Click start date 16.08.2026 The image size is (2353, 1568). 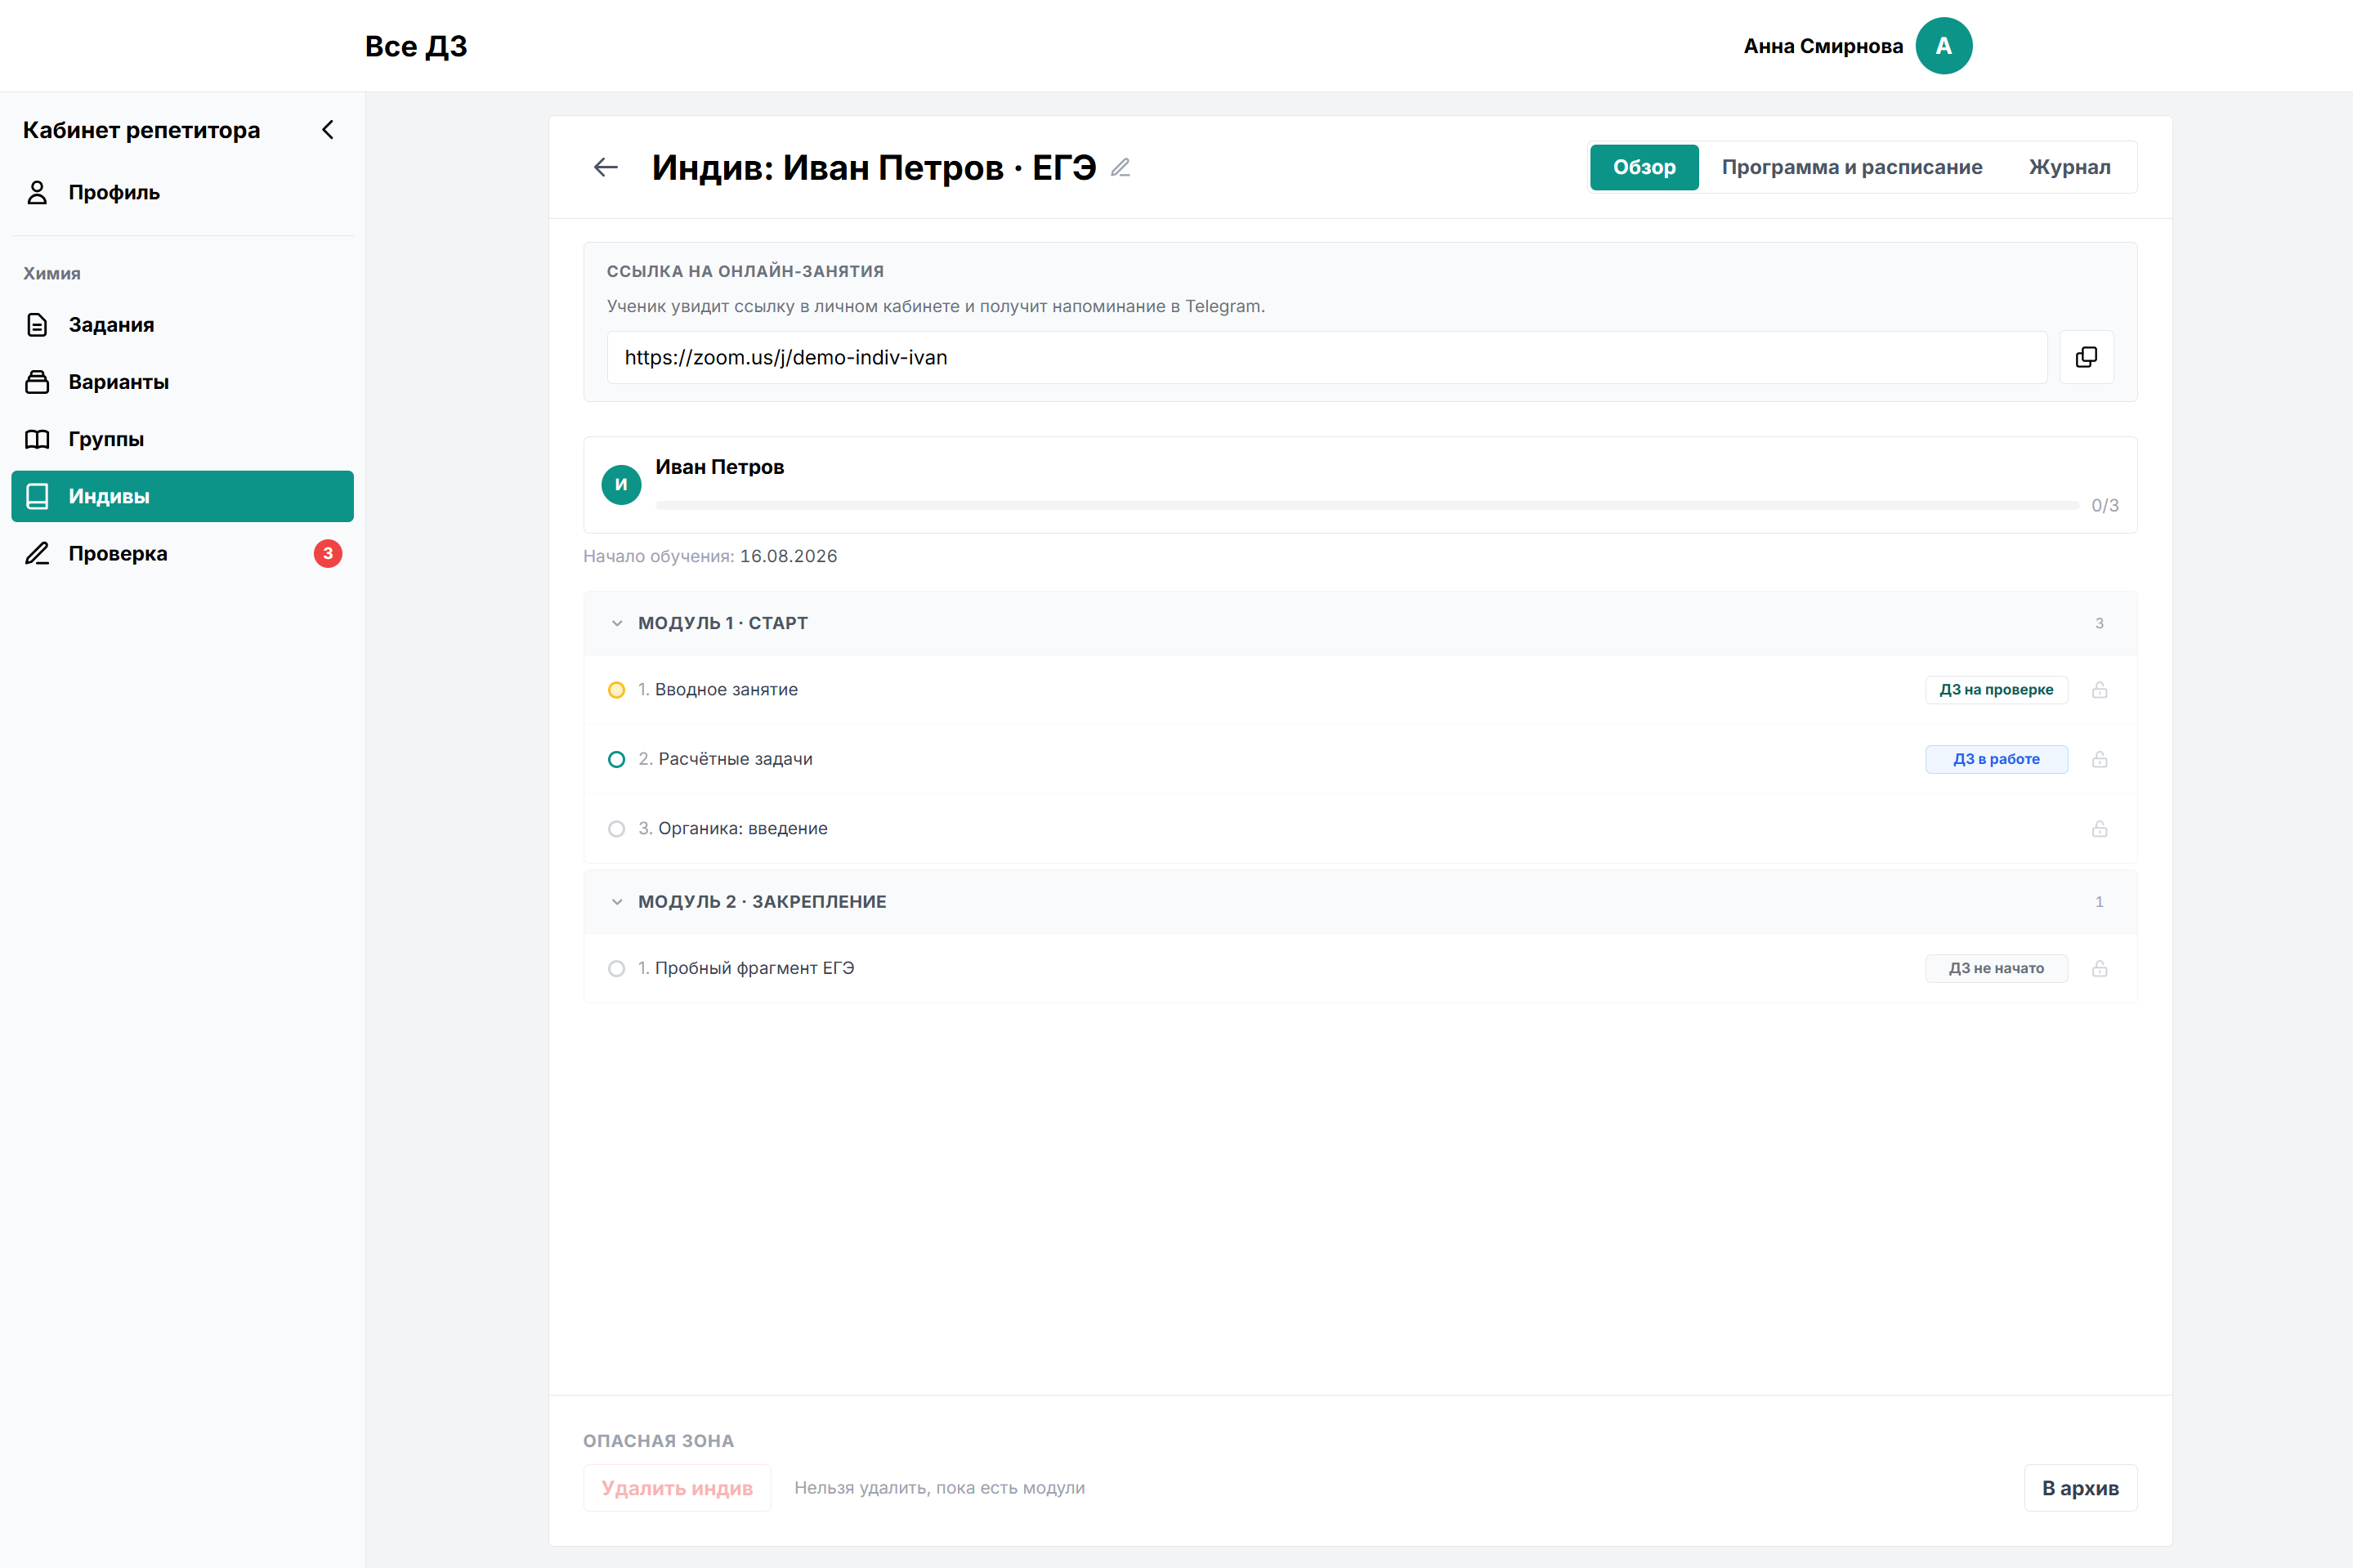(x=788, y=556)
